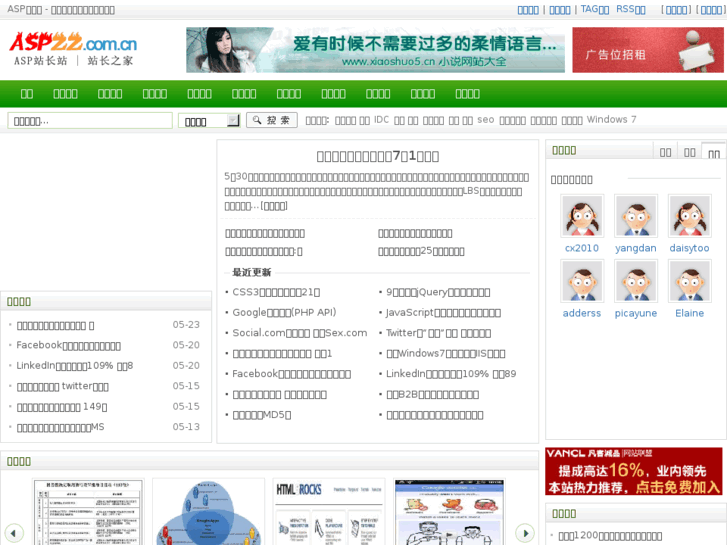The image size is (727, 545).
Task: Open the Facebook article dated 05-20
Action: (69, 345)
